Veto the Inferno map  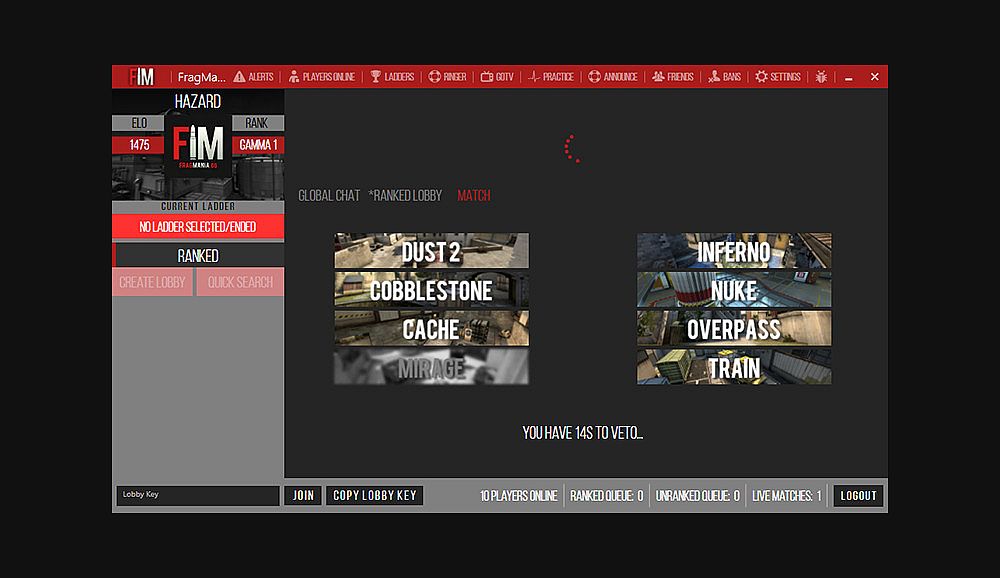coord(734,251)
